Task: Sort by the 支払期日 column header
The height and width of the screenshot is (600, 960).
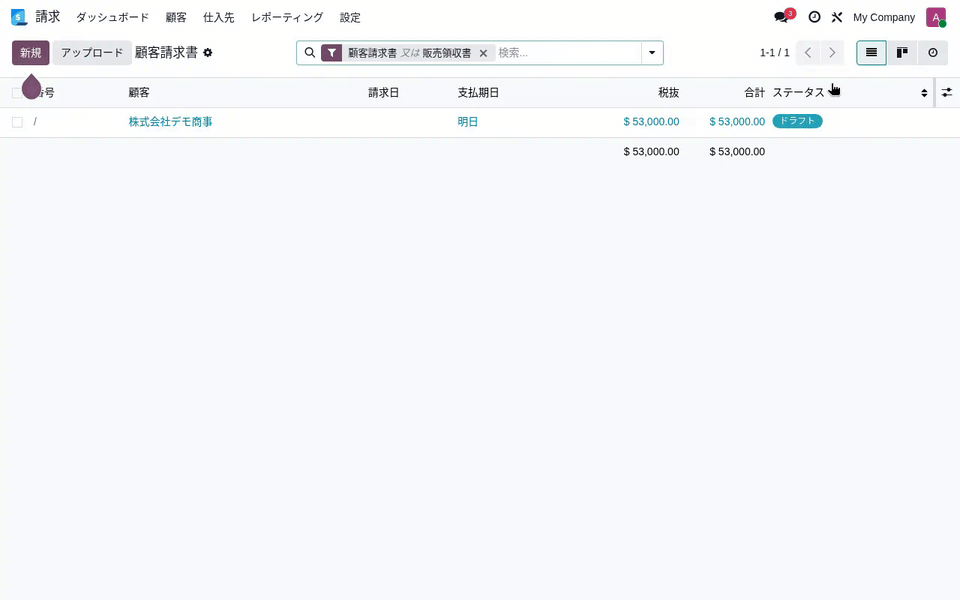Action: (x=478, y=92)
